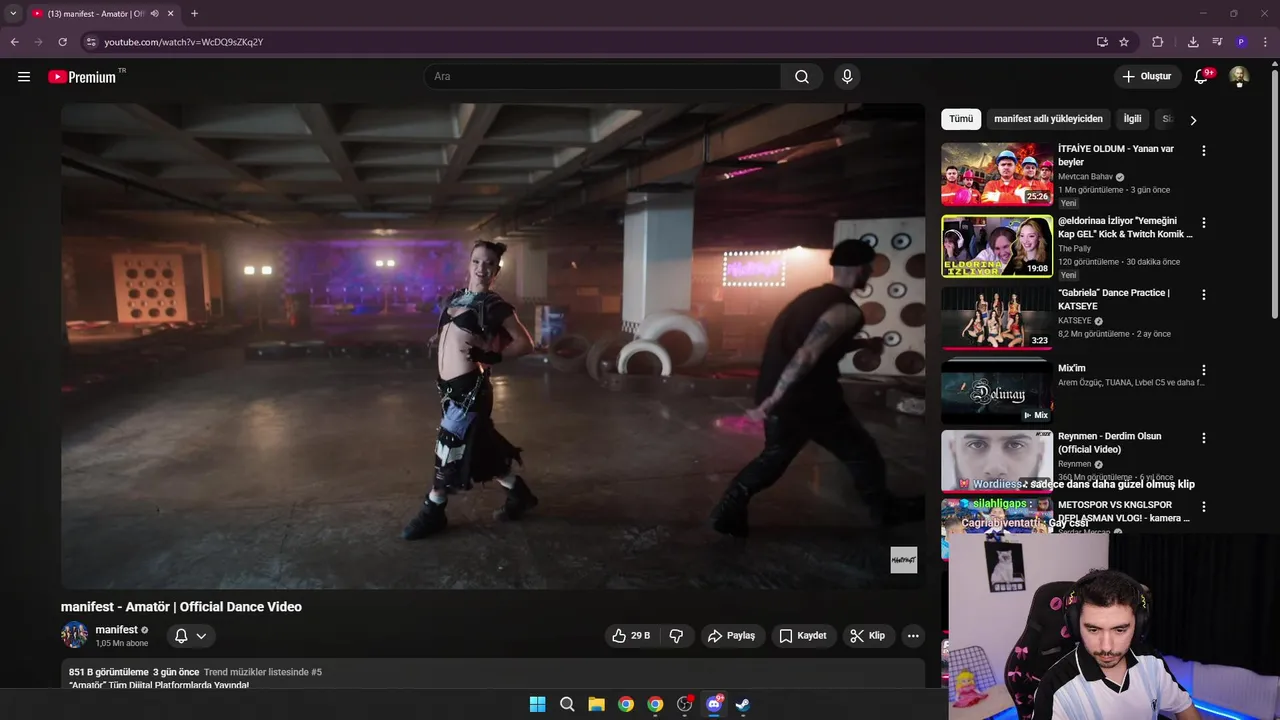Image resolution: width=1280 pixels, height=720 pixels.
Task: Open Windows Start menu
Action: [x=537, y=704]
